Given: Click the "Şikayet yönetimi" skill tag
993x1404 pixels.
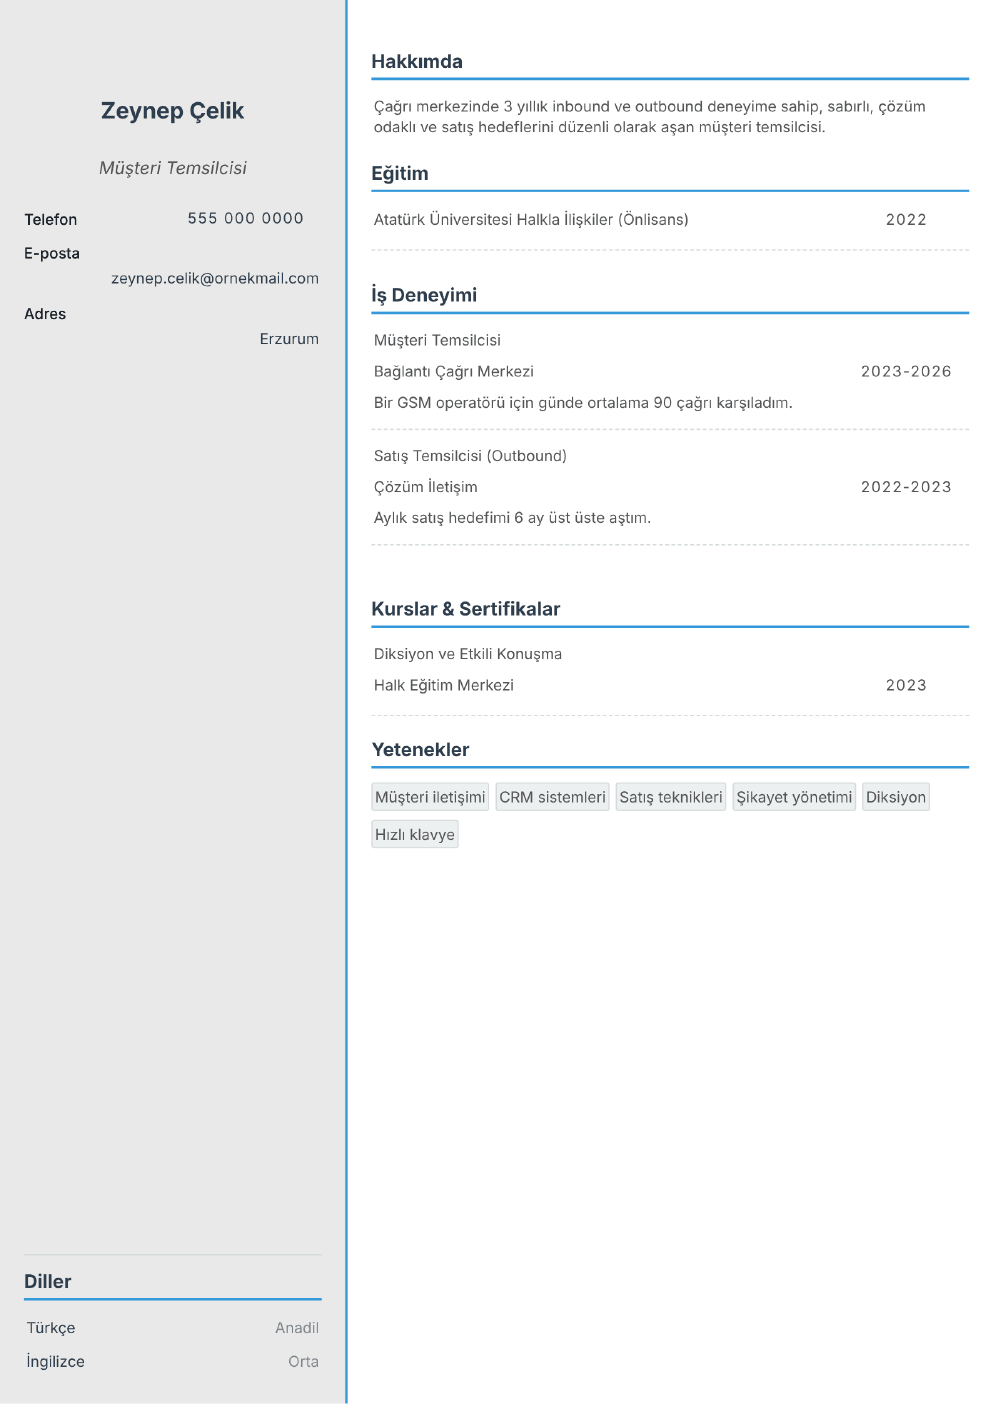Looking at the screenshot, I should click(x=794, y=797).
